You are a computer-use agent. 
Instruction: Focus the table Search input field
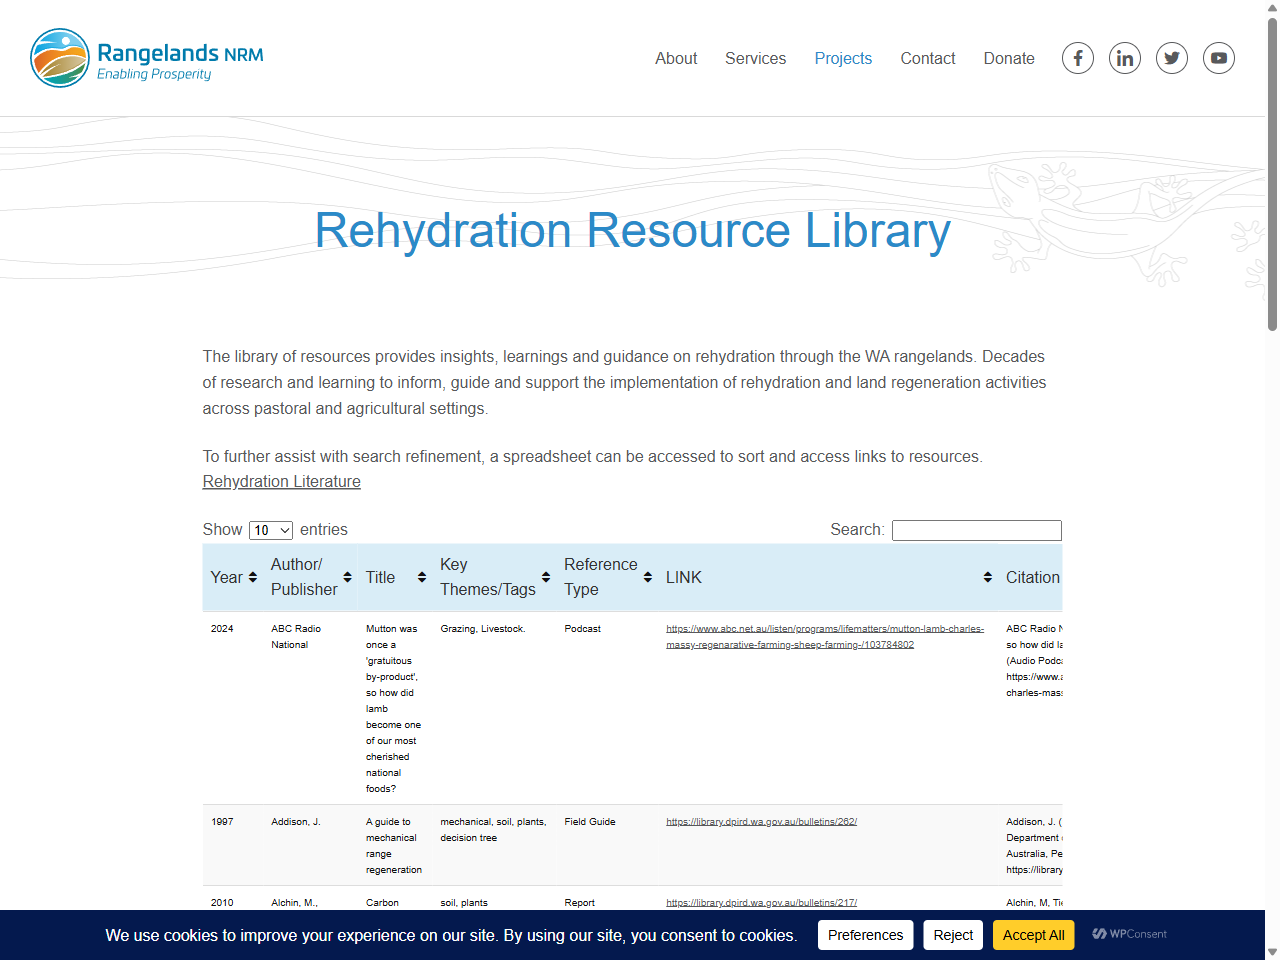click(x=977, y=530)
